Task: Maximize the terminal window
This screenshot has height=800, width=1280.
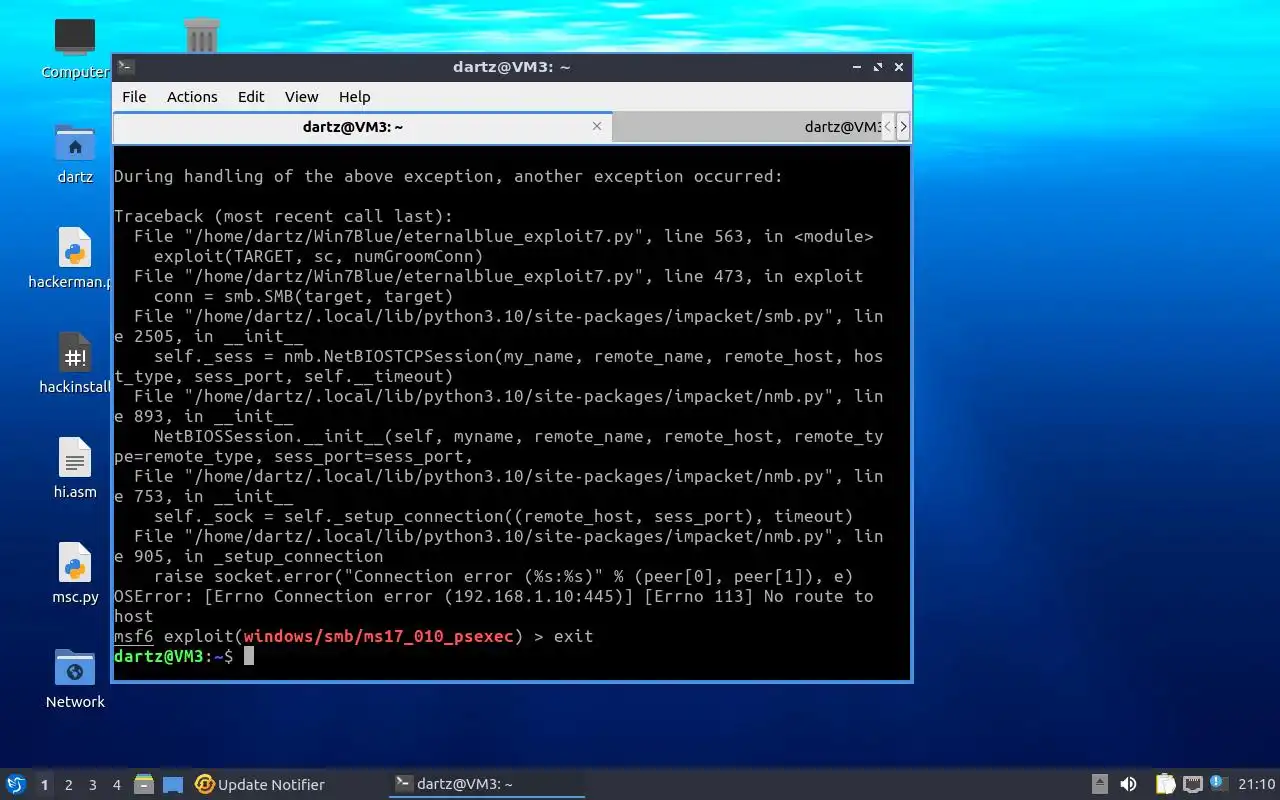Action: coord(878,67)
